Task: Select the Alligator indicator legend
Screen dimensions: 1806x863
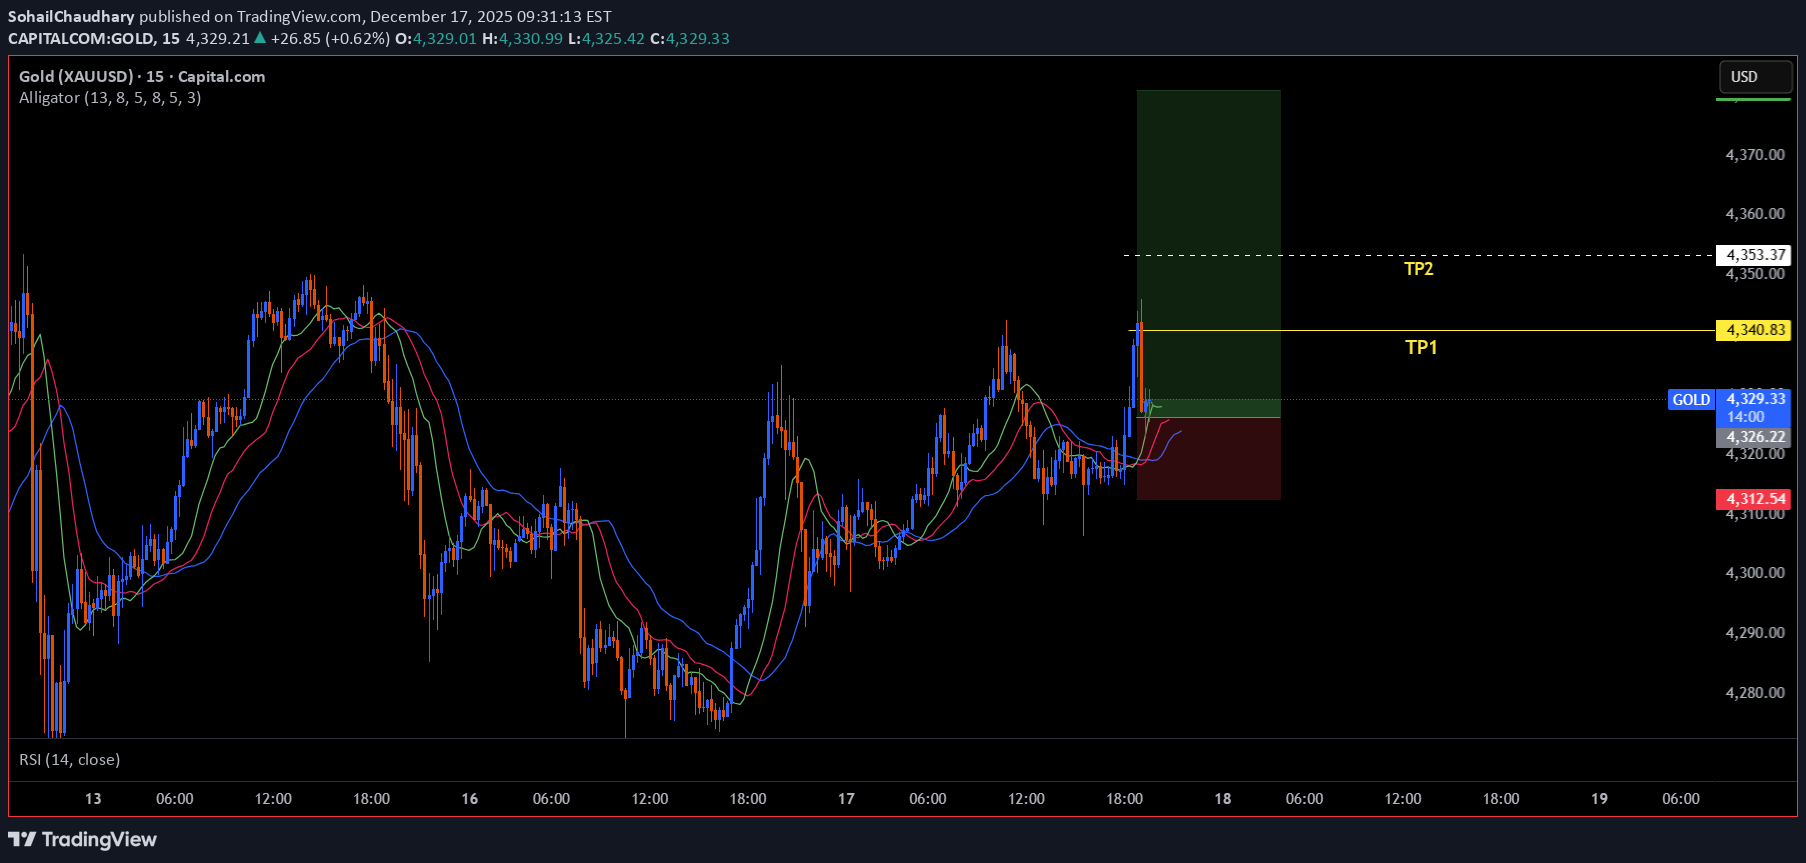Action: 110,98
